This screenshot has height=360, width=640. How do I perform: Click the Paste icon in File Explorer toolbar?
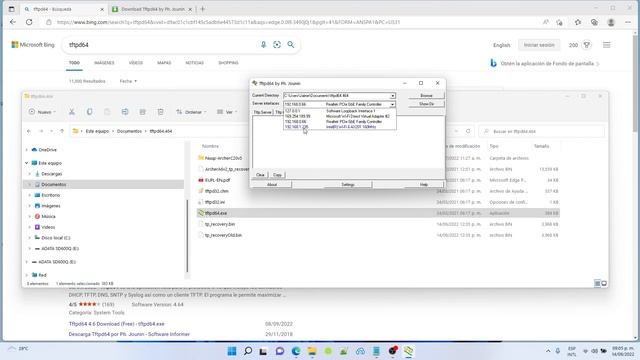tap(107, 112)
